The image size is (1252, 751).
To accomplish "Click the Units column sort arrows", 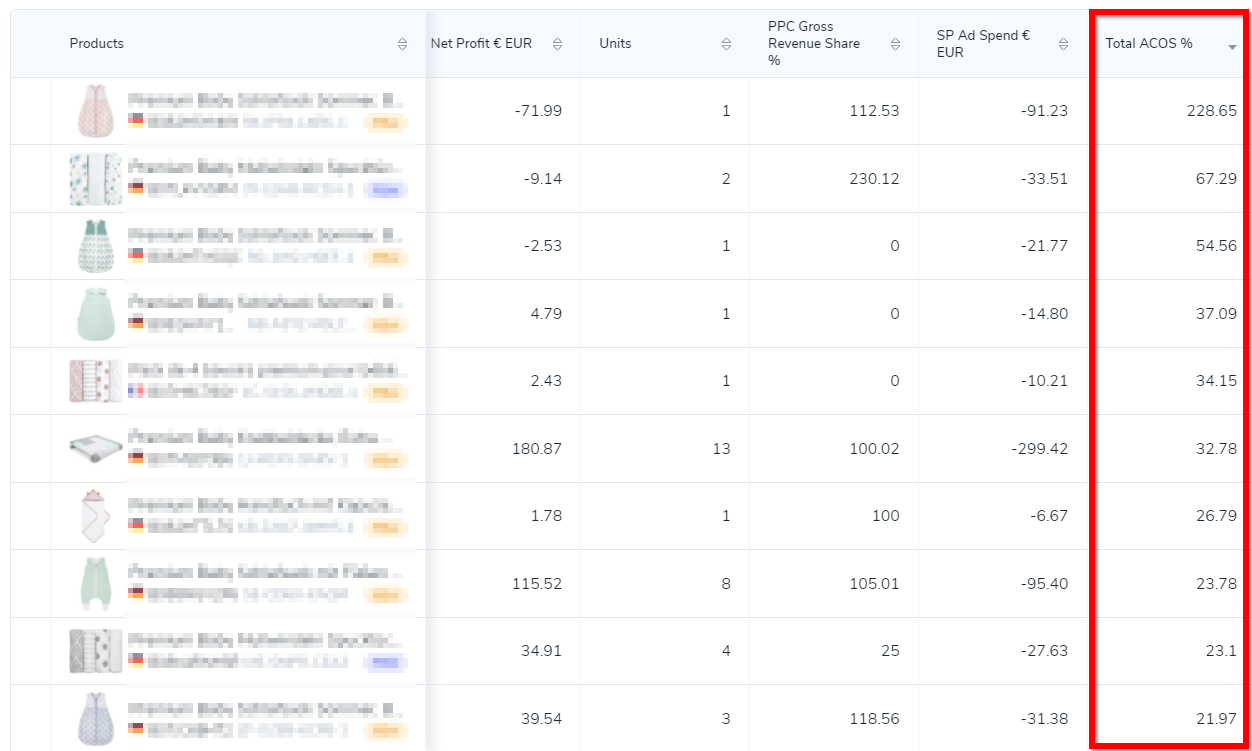I will click(727, 44).
